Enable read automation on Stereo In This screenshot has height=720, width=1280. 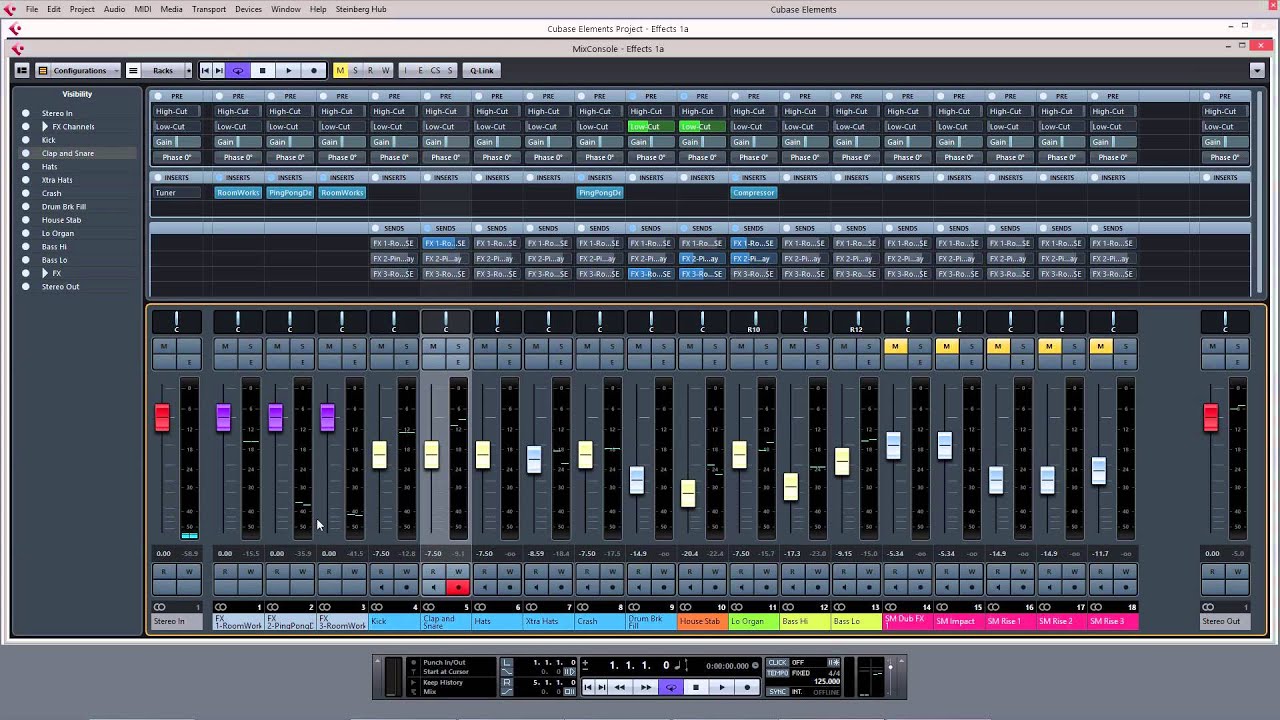click(x=164, y=572)
